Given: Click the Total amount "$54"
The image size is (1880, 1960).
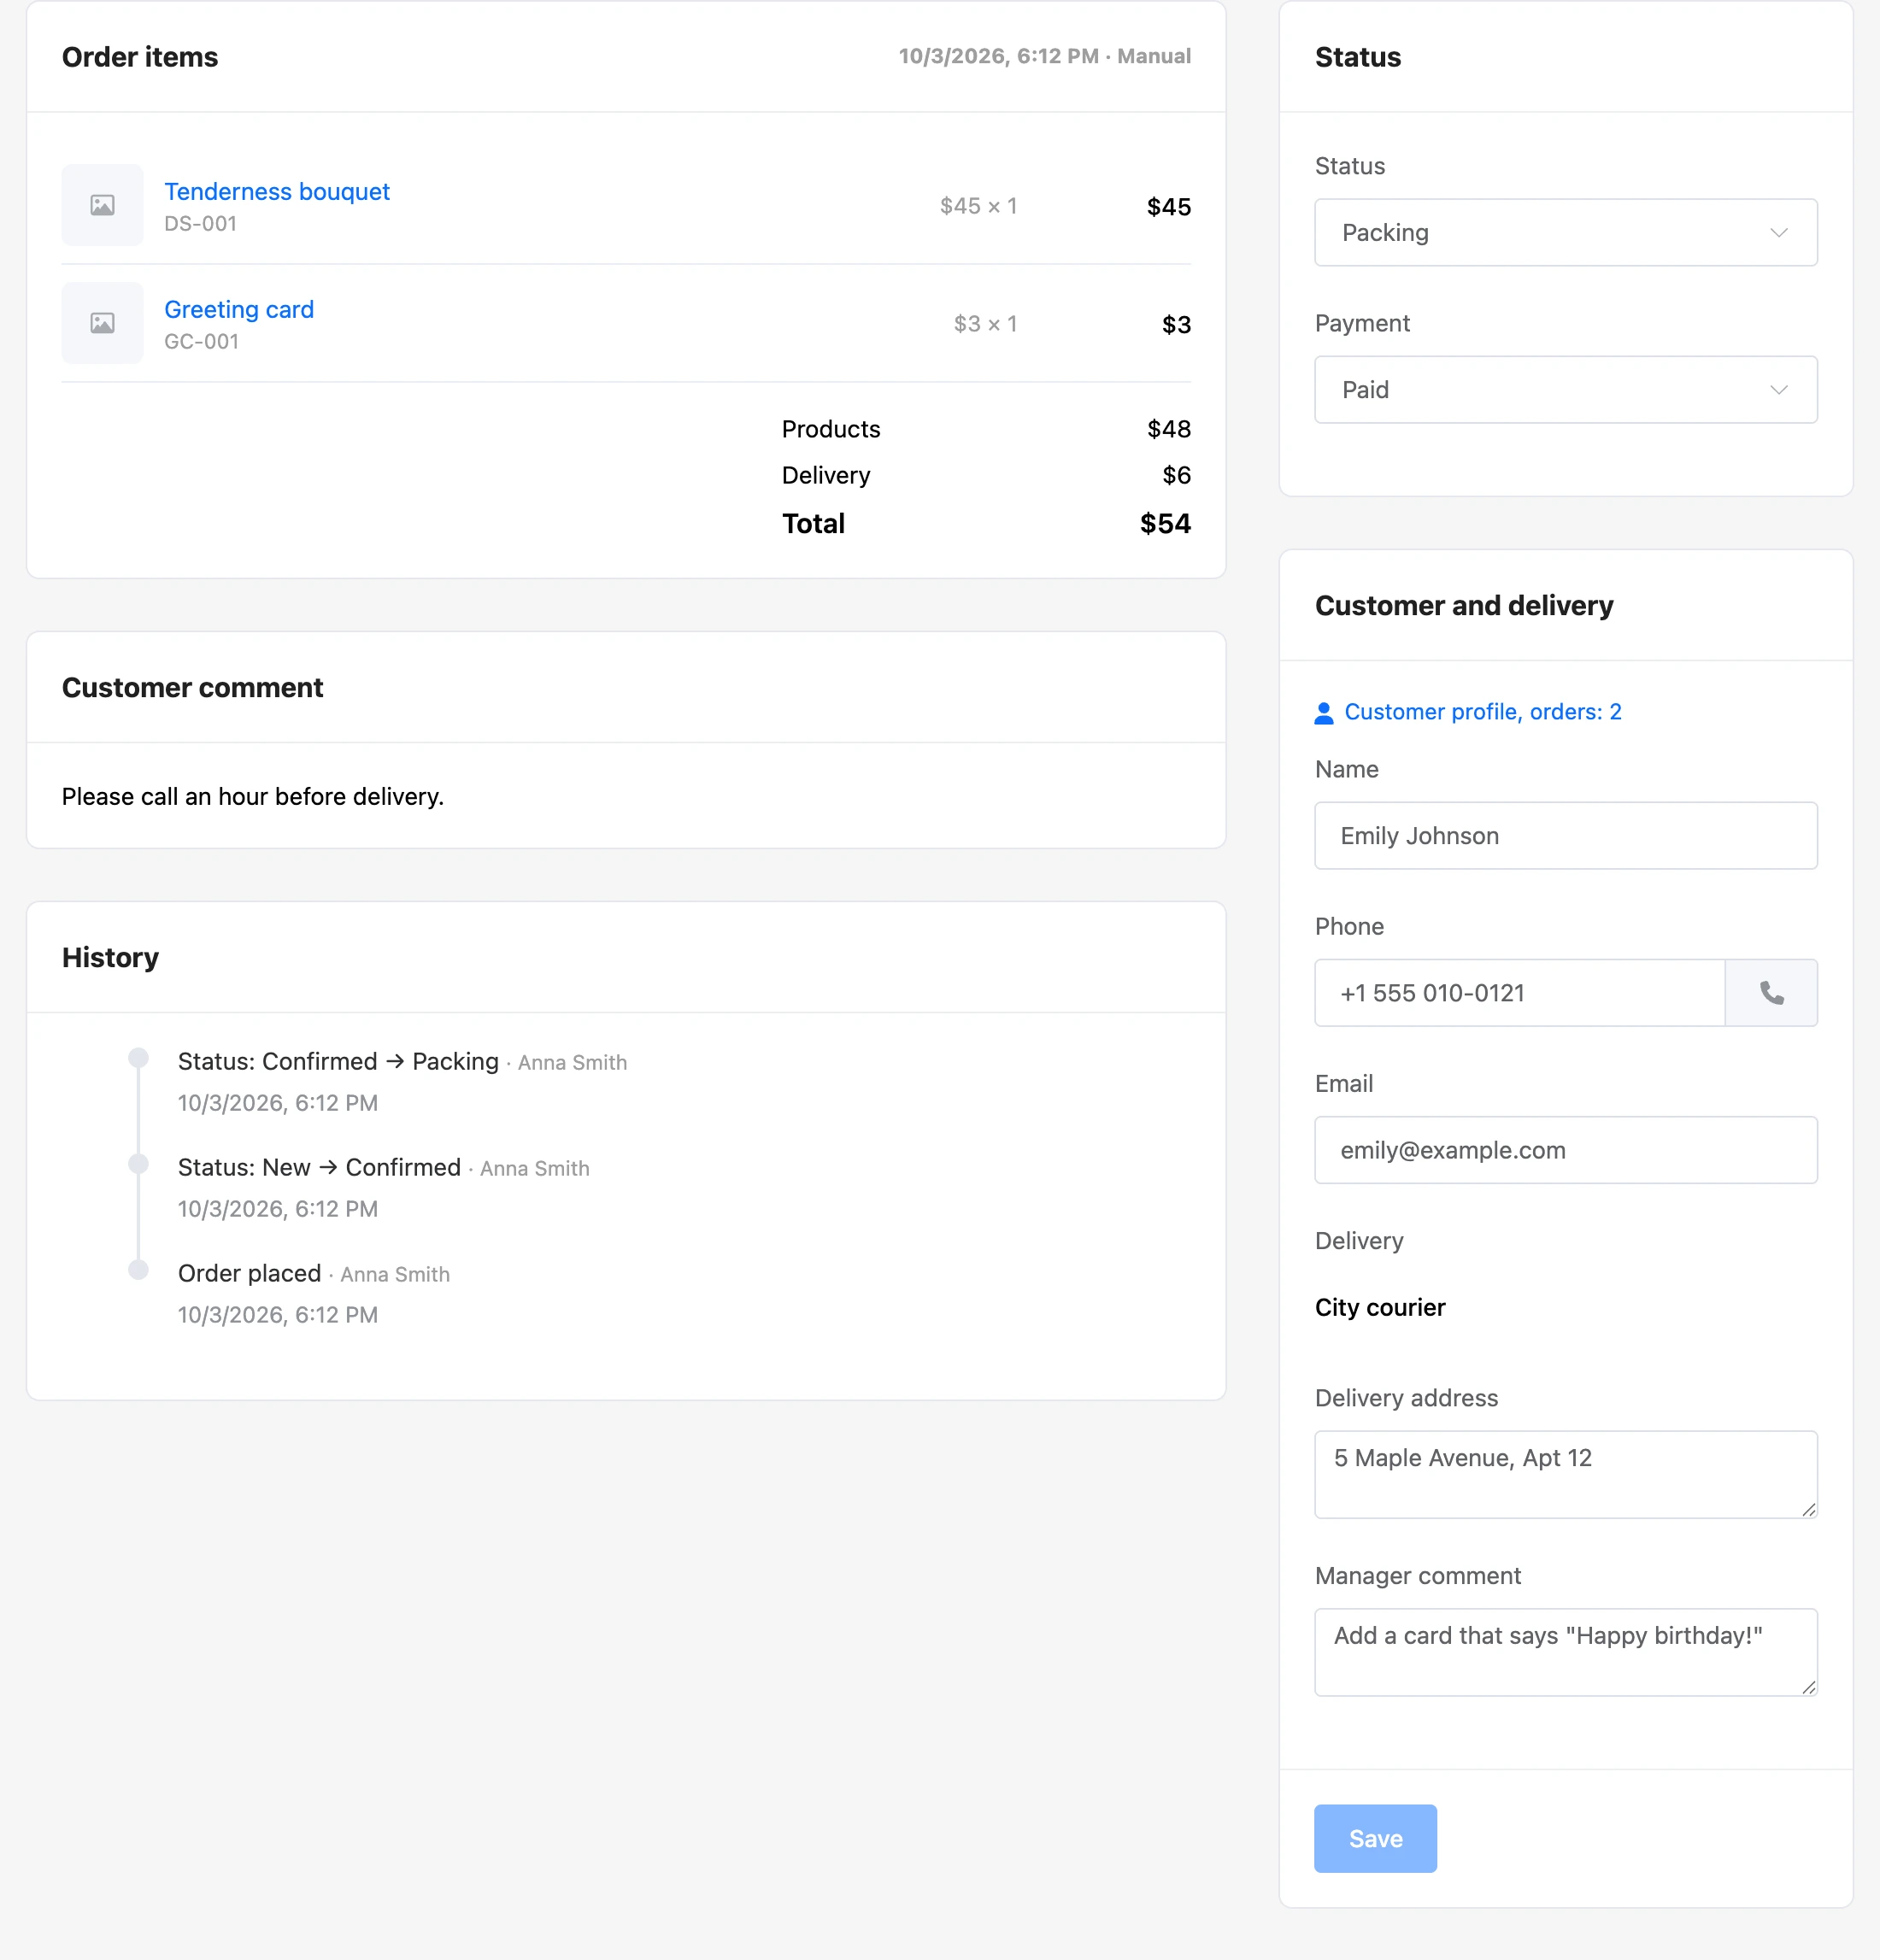Looking at the screenshot, I should pos(1165,523).
